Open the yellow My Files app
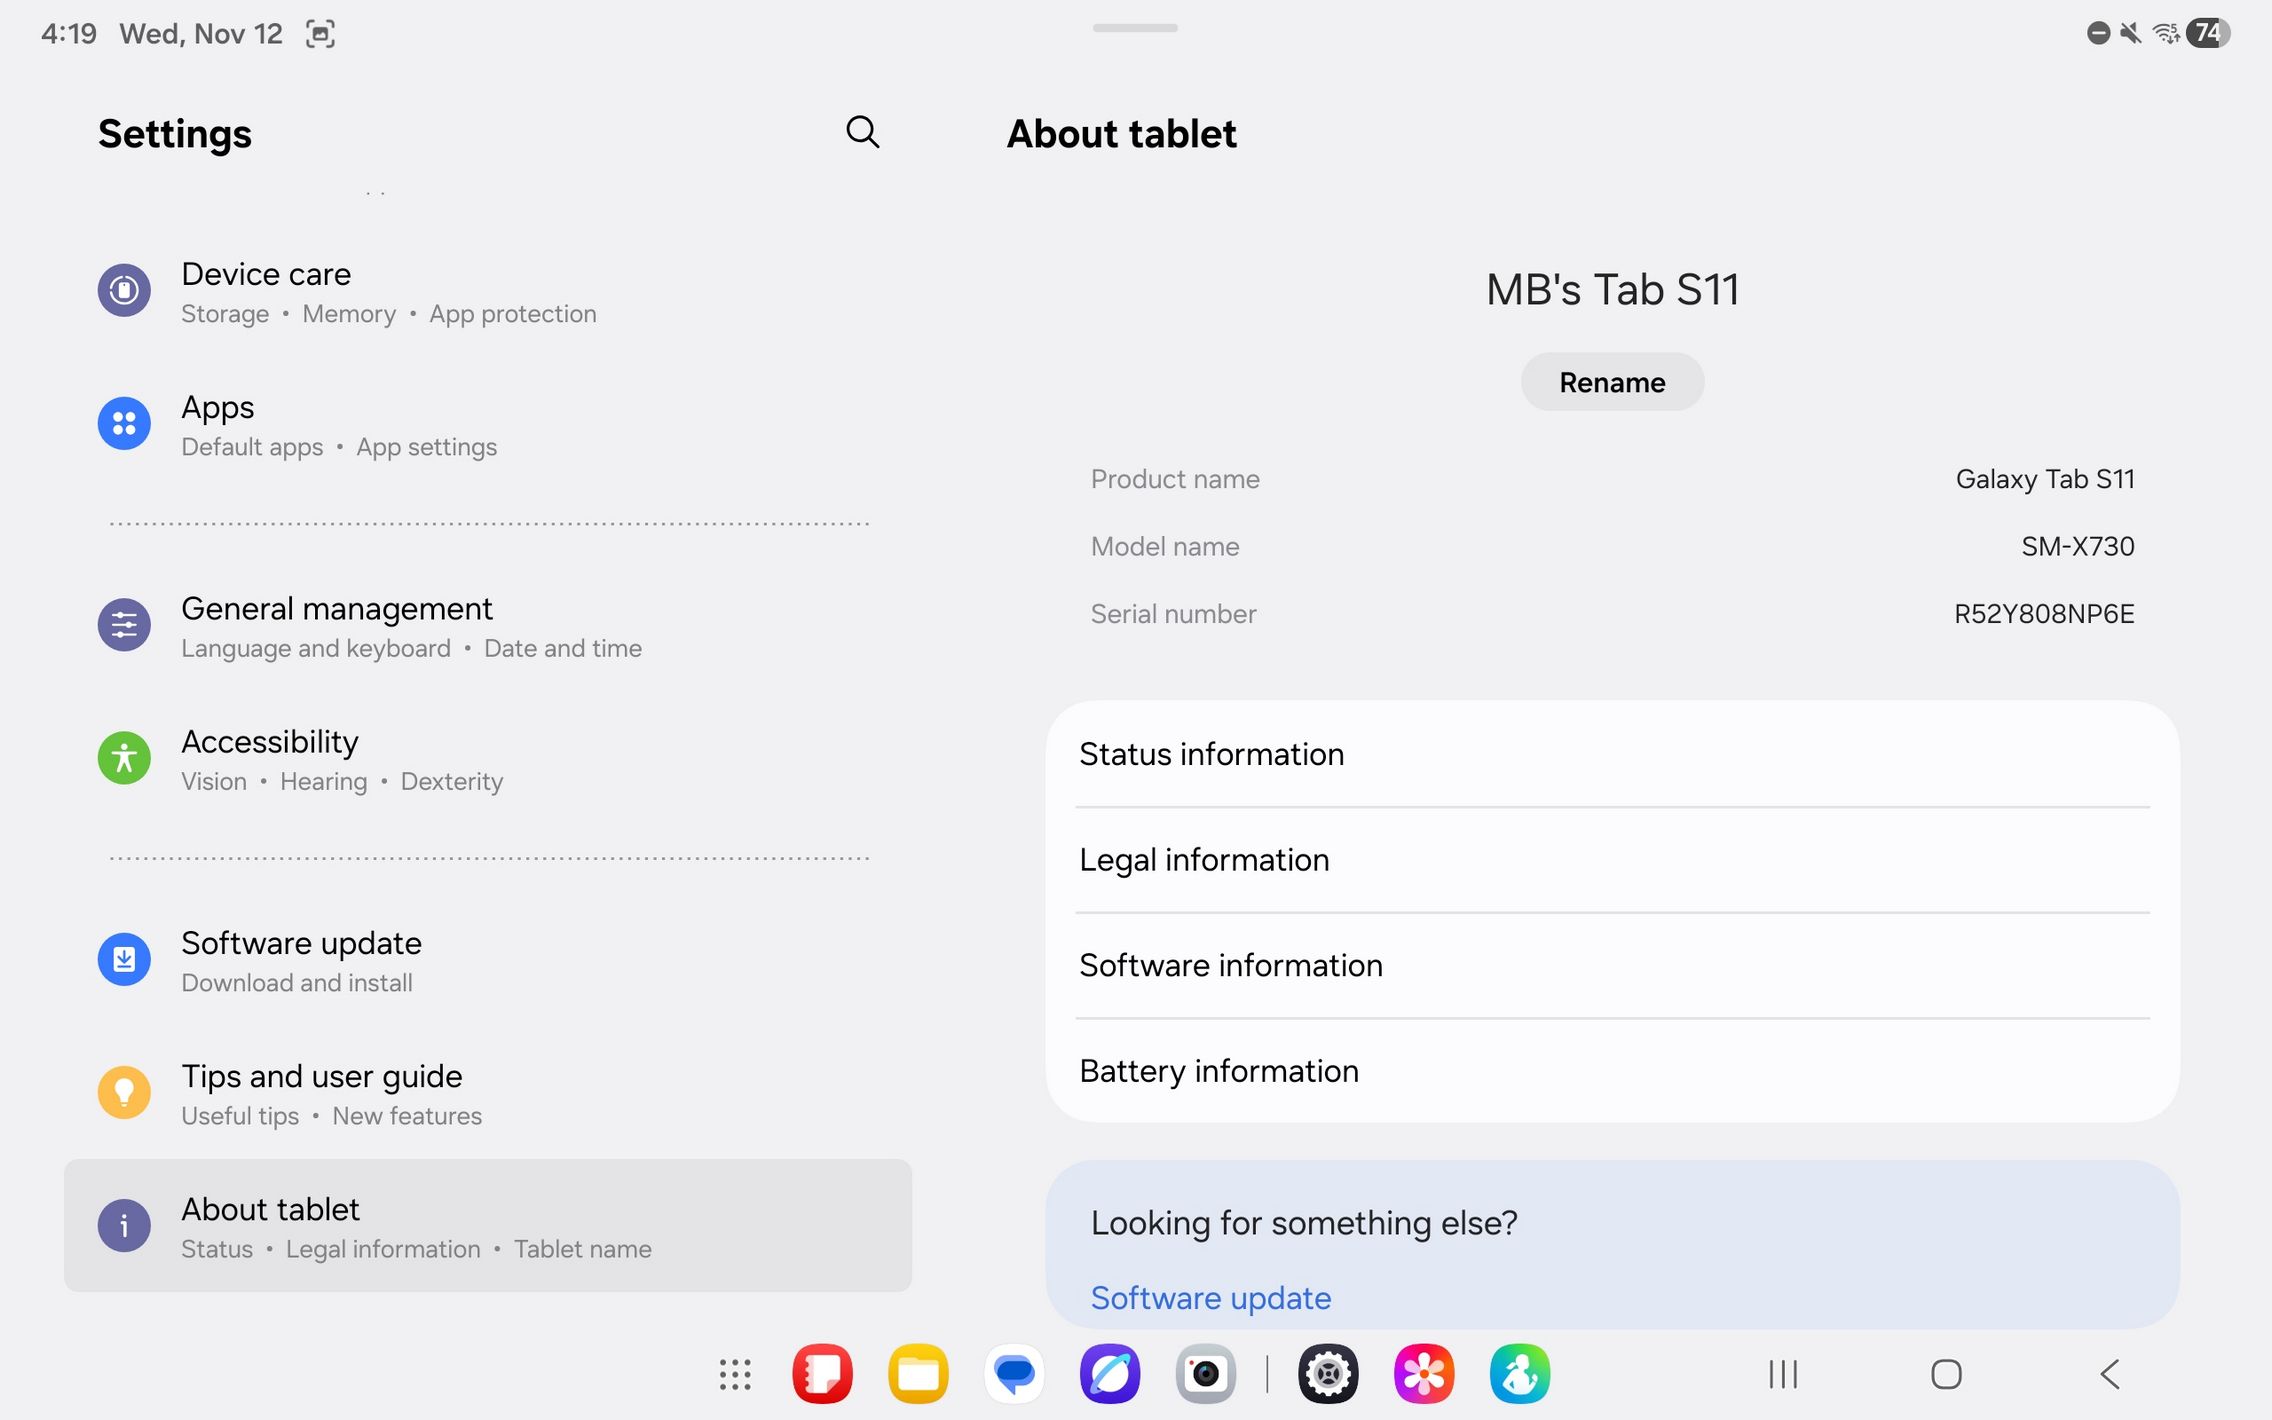The width and height of the screenshot is (2272, 1420). pyautogui.click(x=918, y=1374)
